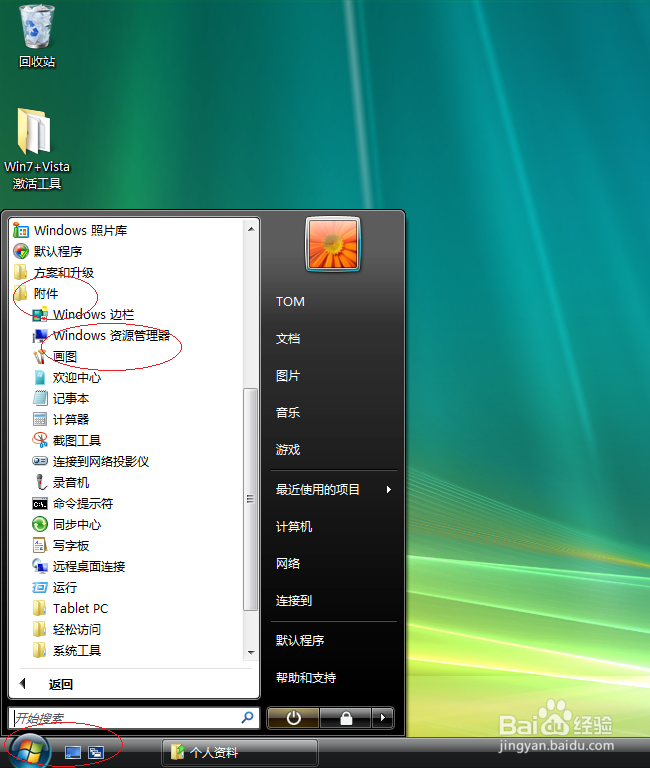Open 计算器 calculator icon
Screen dimensions: 650x768
[x=40, y=419]
